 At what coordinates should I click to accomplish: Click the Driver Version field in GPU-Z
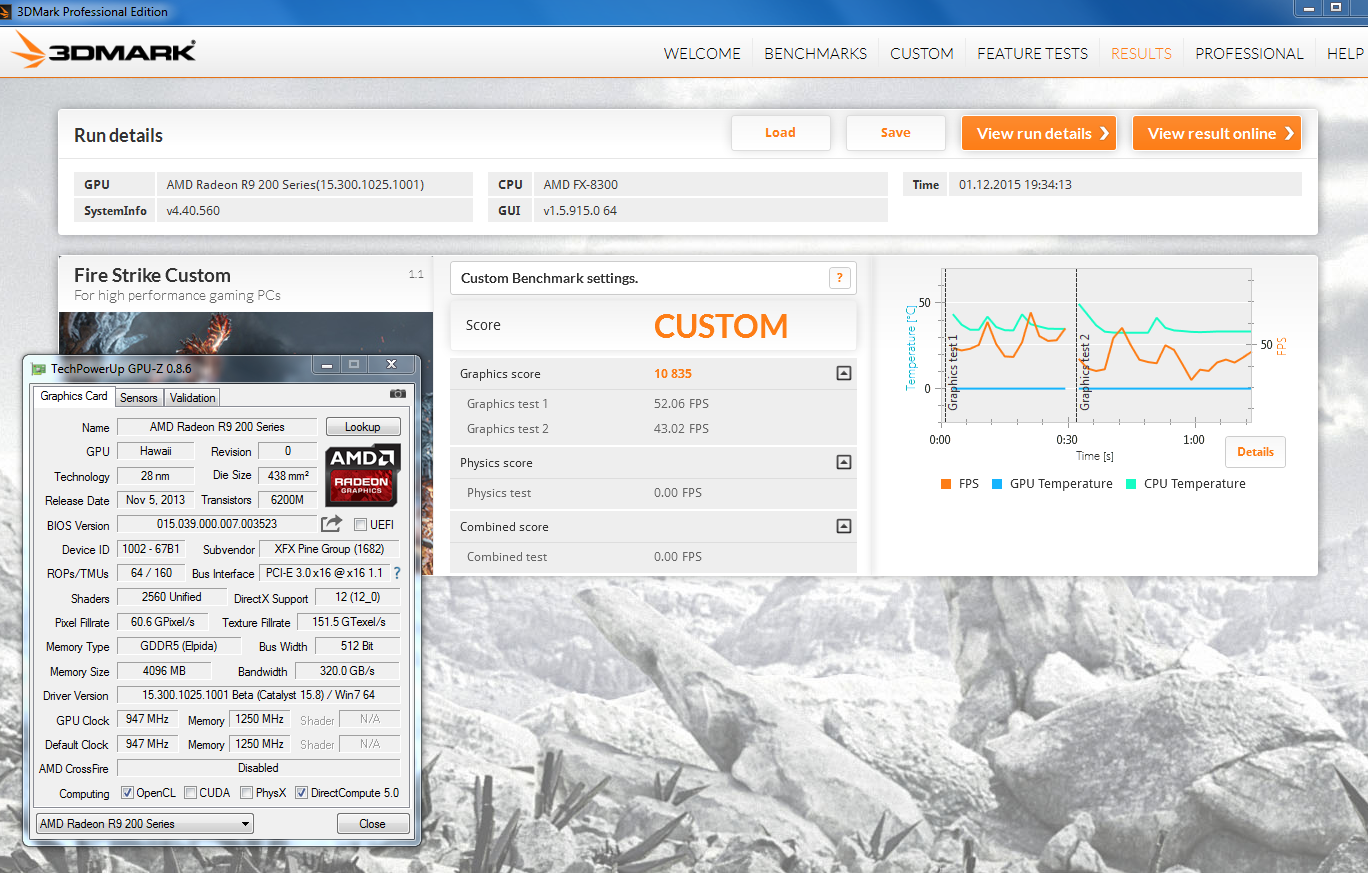pos(259,695)
